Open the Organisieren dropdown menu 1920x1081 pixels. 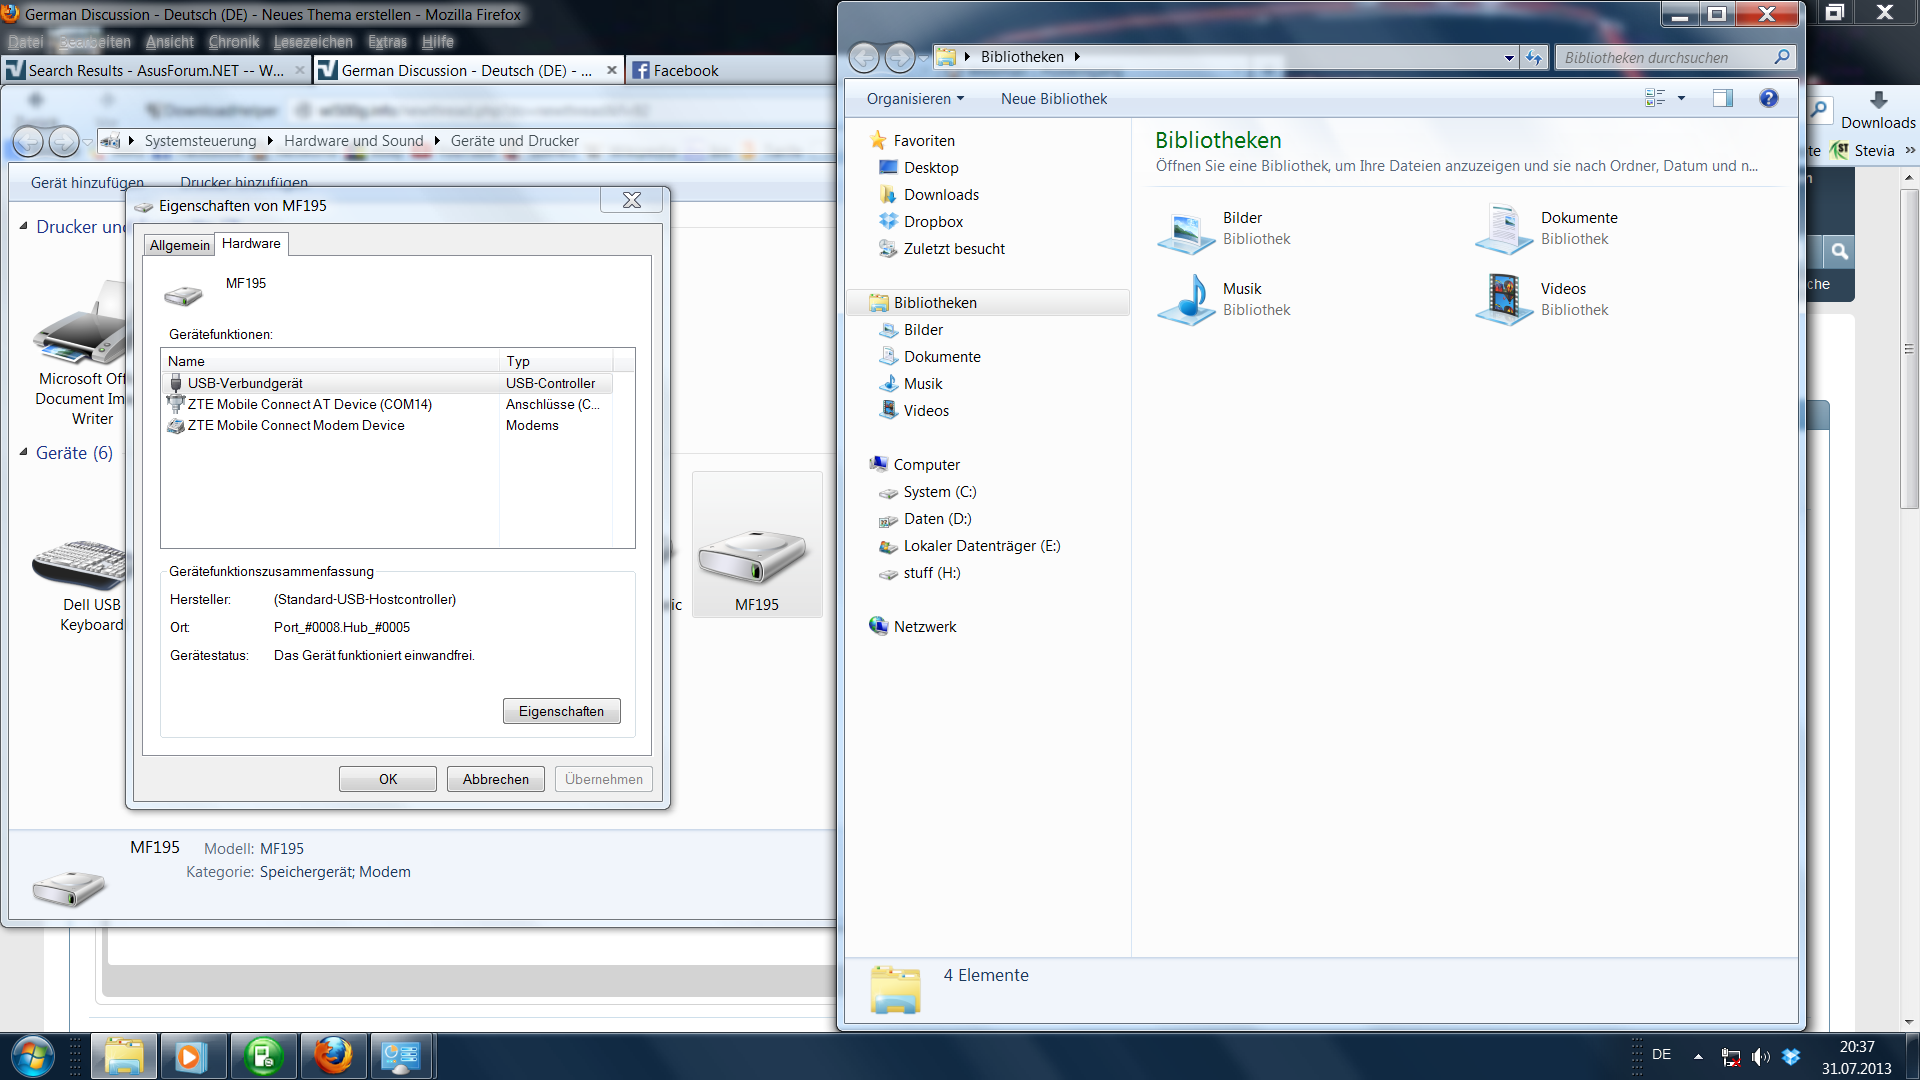[915, 99]
